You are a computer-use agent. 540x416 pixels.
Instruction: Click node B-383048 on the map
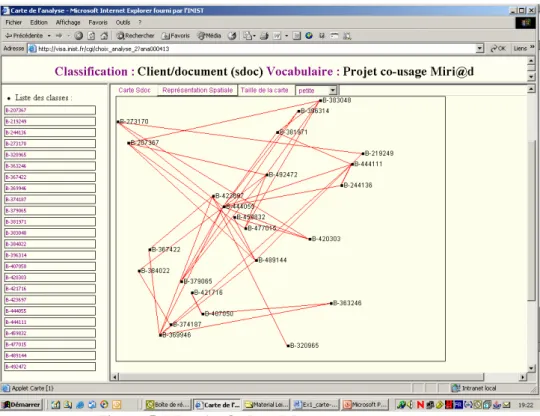click(320, 101)
